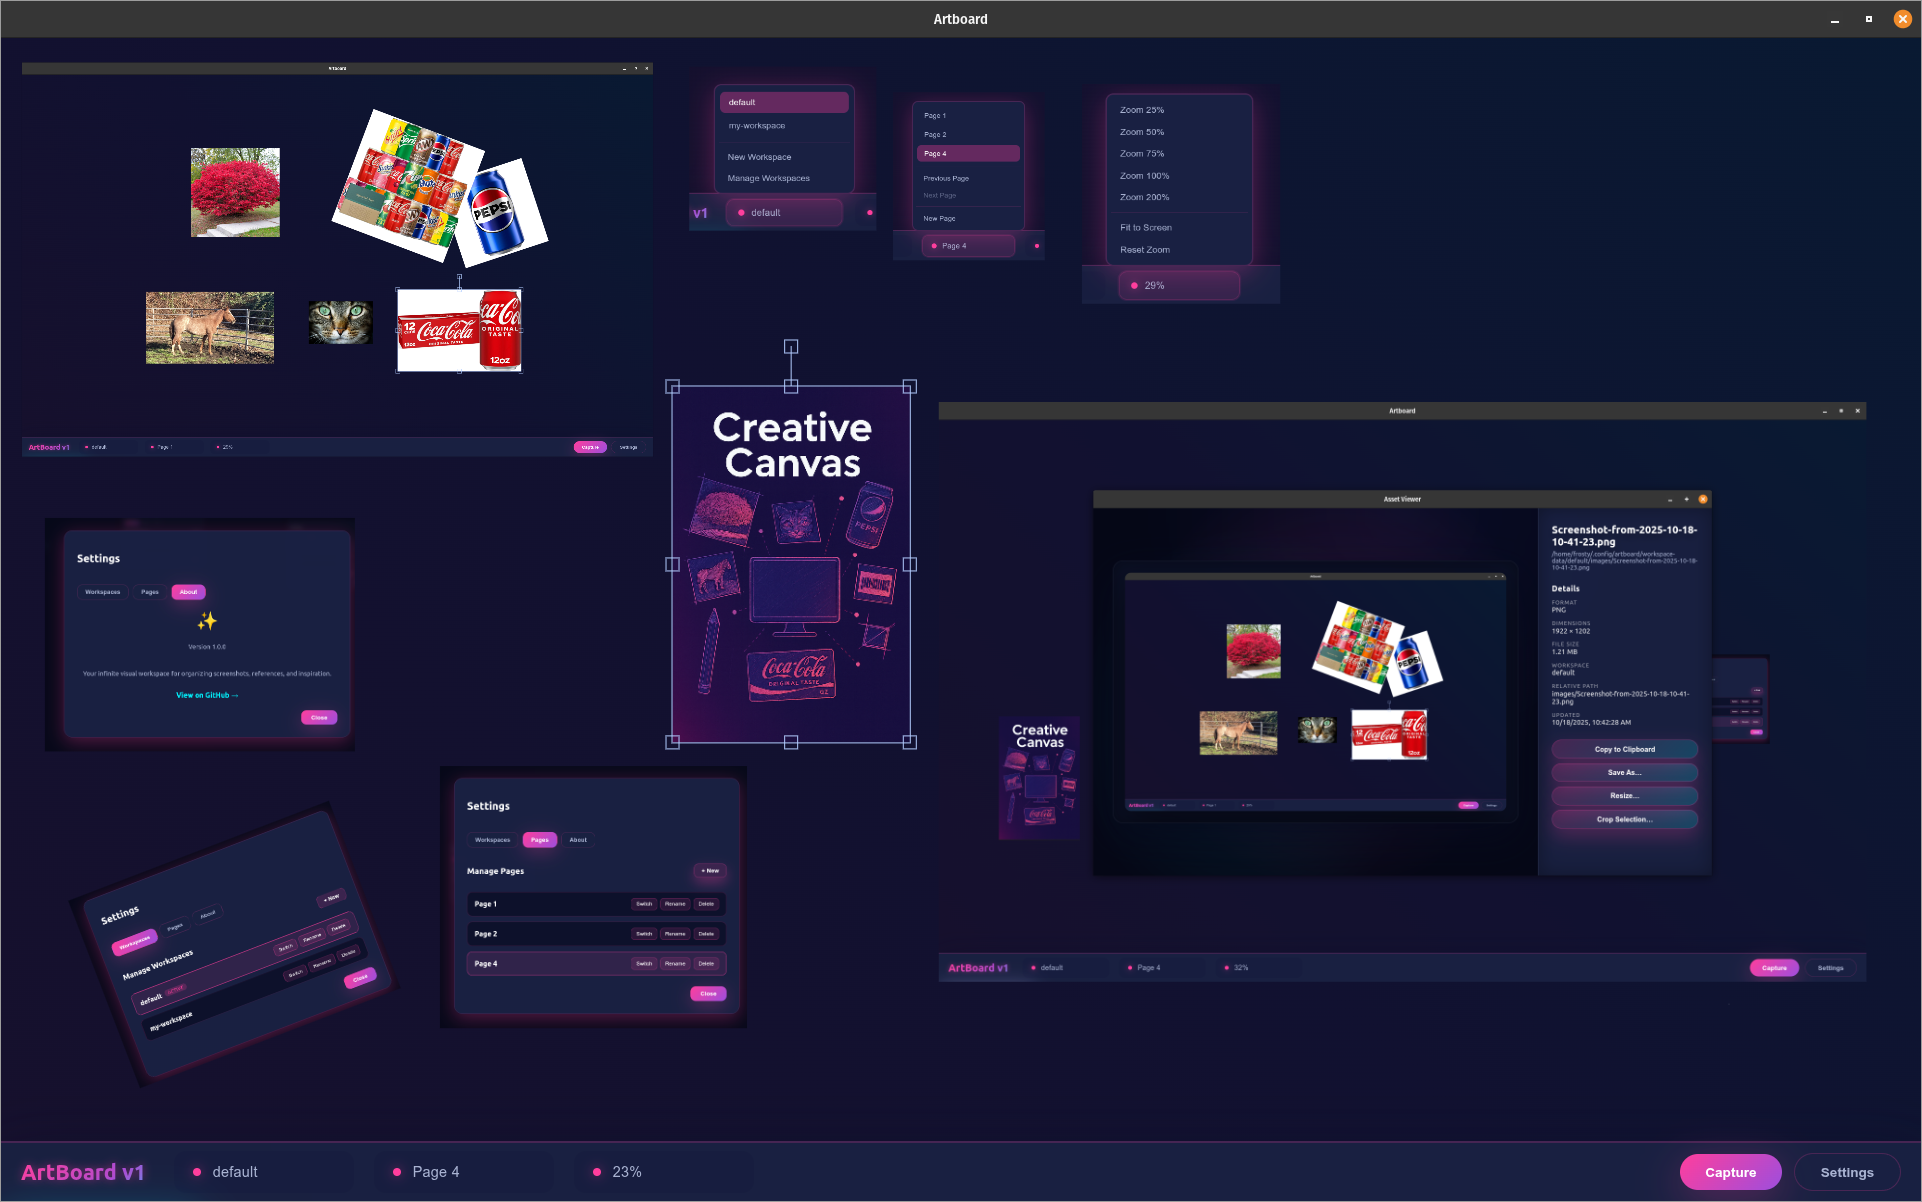Select the Artboard screenshot with Pepsi and horse photos
The image size is (1922, 1202).
click(337, 260)
